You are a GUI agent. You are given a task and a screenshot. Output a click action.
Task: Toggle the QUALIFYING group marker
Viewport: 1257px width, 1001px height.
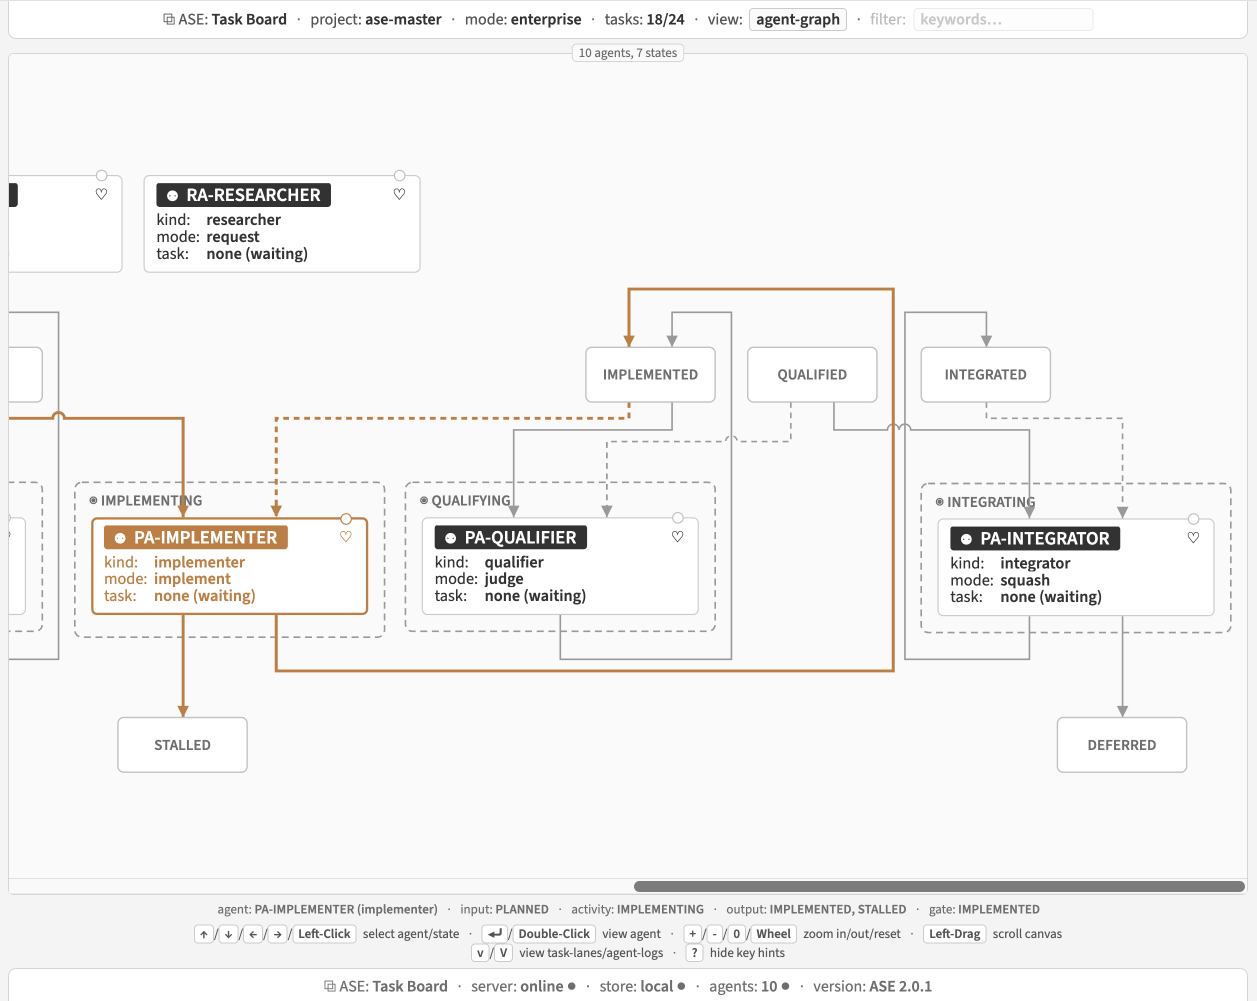pyautogui.click(x=424, y=500)
